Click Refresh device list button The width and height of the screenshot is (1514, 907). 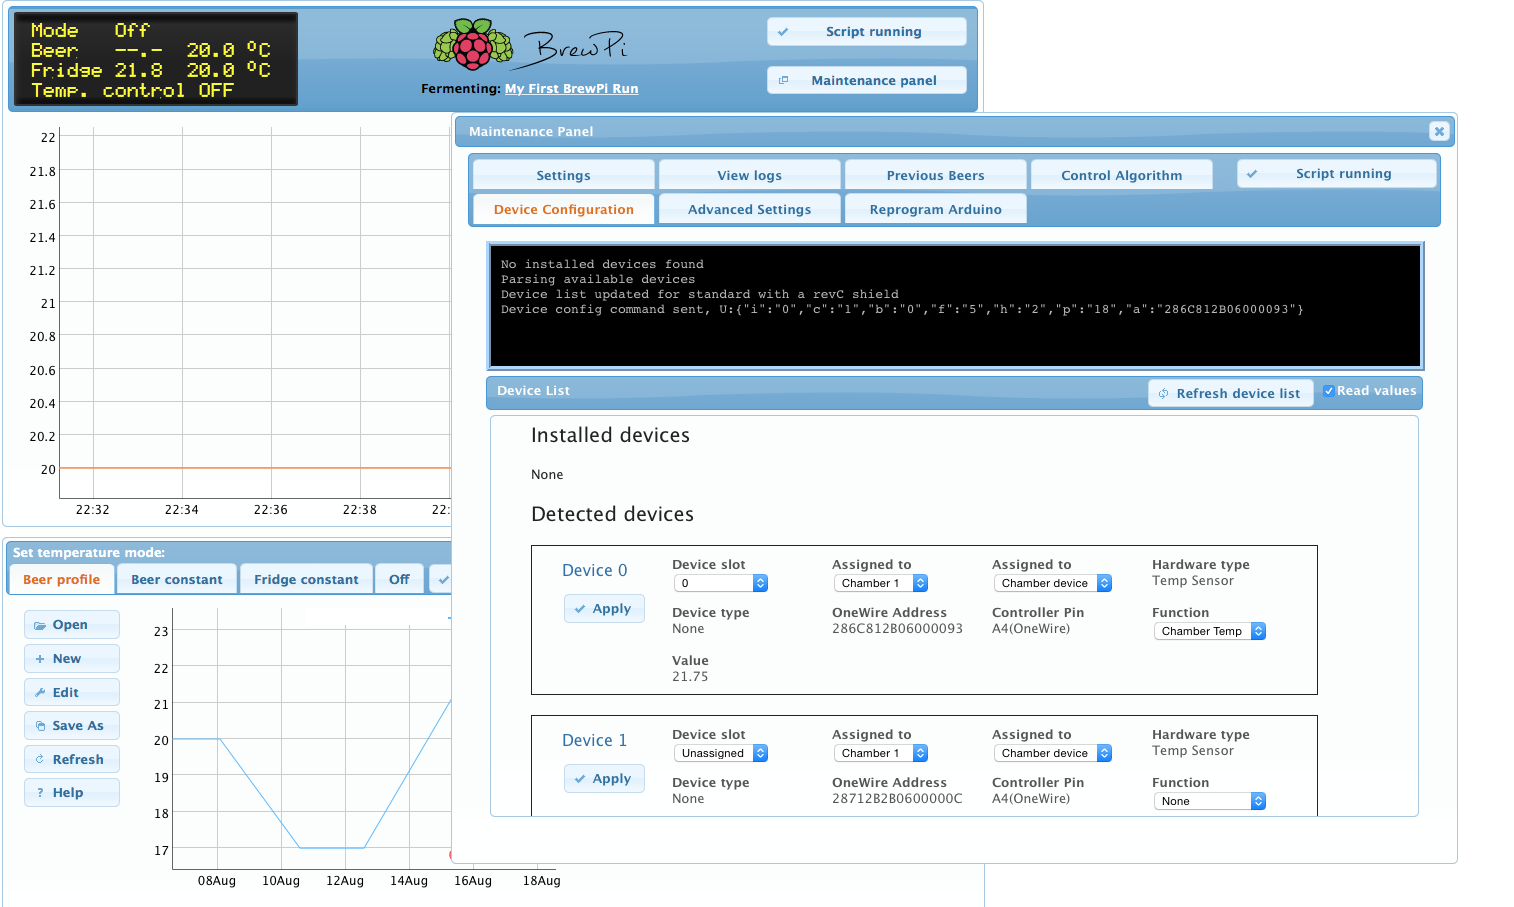click(1230, 393)
